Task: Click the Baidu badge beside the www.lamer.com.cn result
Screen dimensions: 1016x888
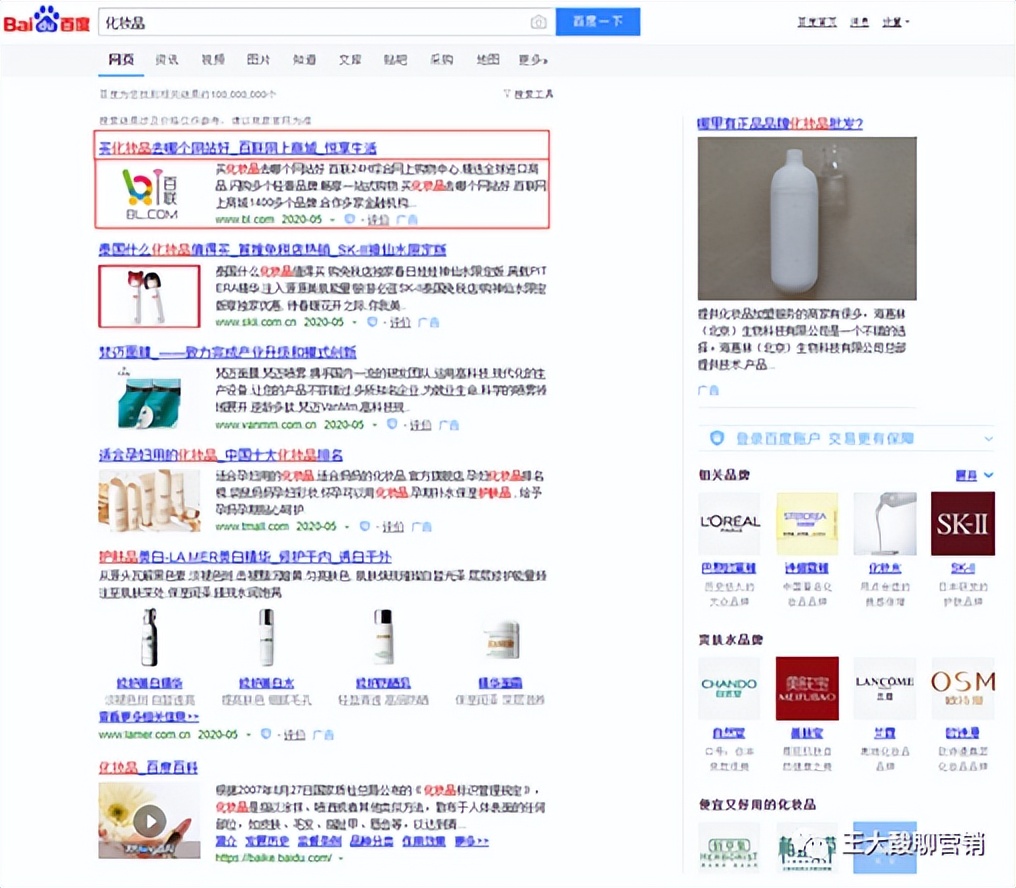Action: point(265,734)
